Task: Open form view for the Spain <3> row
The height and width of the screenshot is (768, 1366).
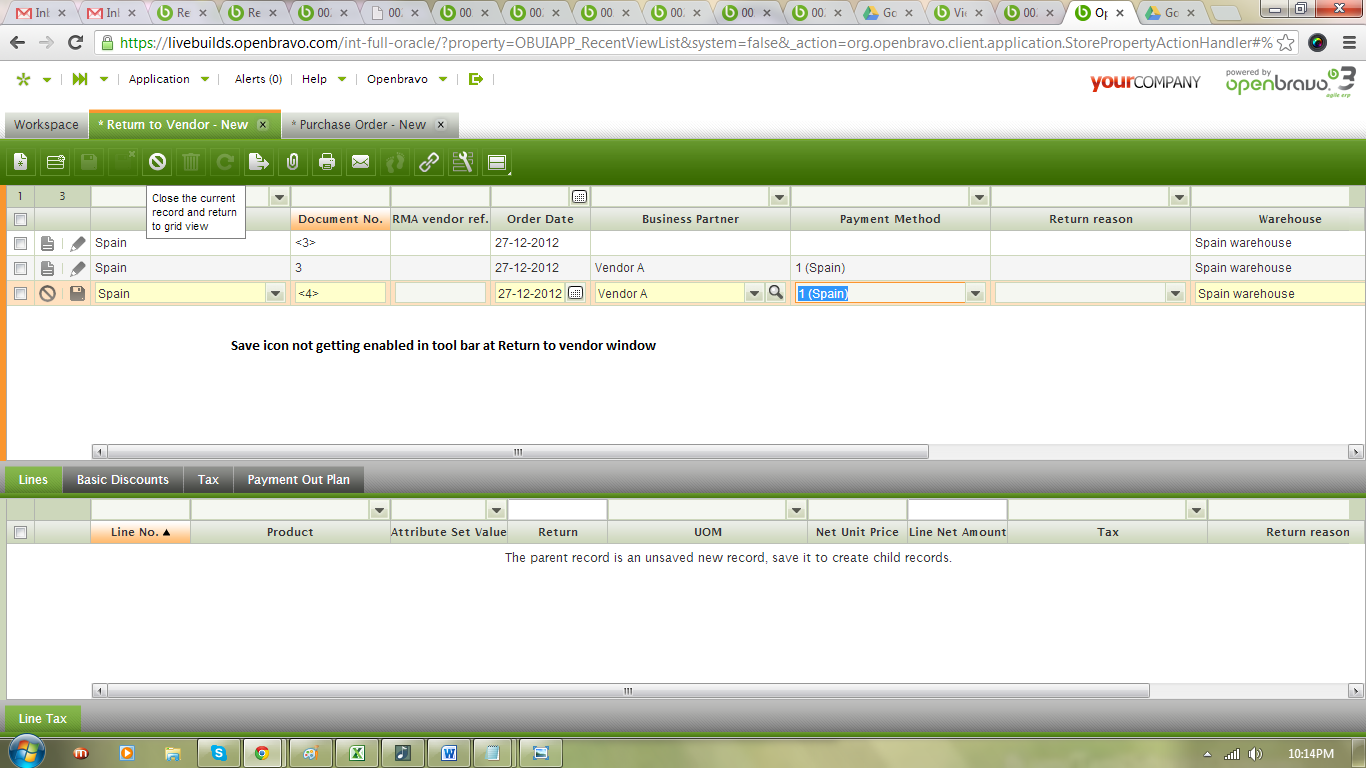Action: 47,243
